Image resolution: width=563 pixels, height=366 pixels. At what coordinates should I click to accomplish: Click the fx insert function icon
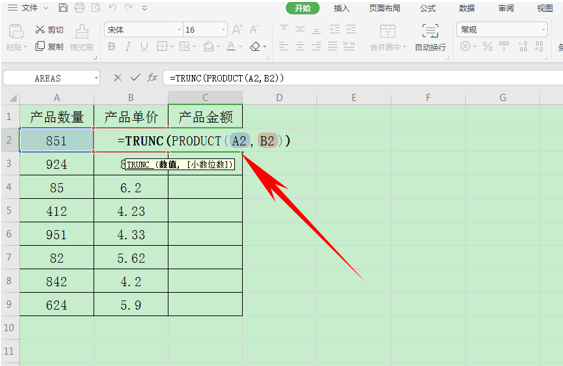152,78
